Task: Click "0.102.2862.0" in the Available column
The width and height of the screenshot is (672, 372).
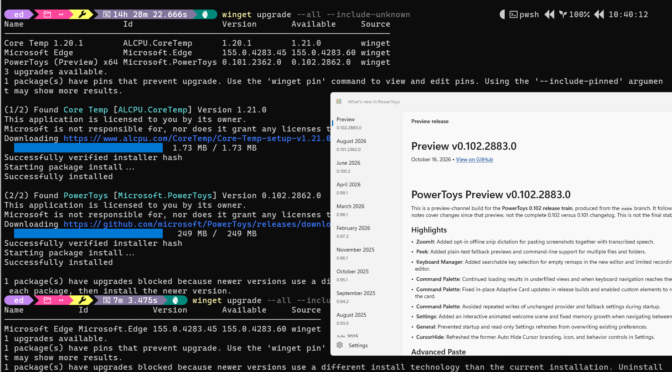Action: pos(321,62)
